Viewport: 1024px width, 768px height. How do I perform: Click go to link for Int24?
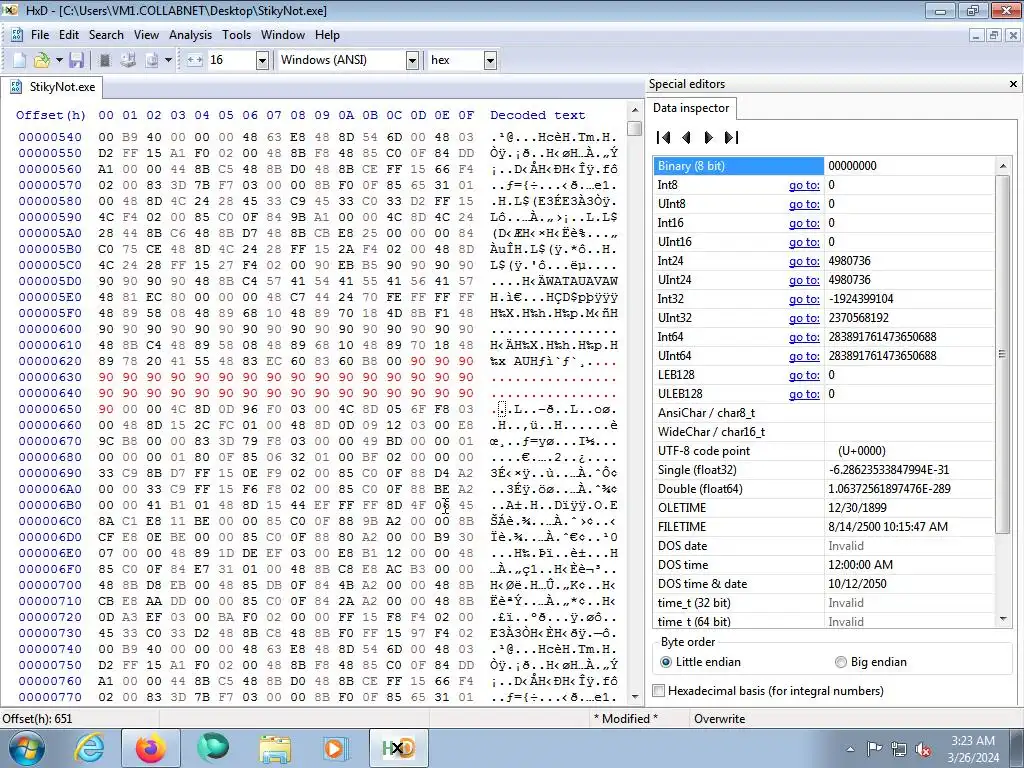(804, 261)
